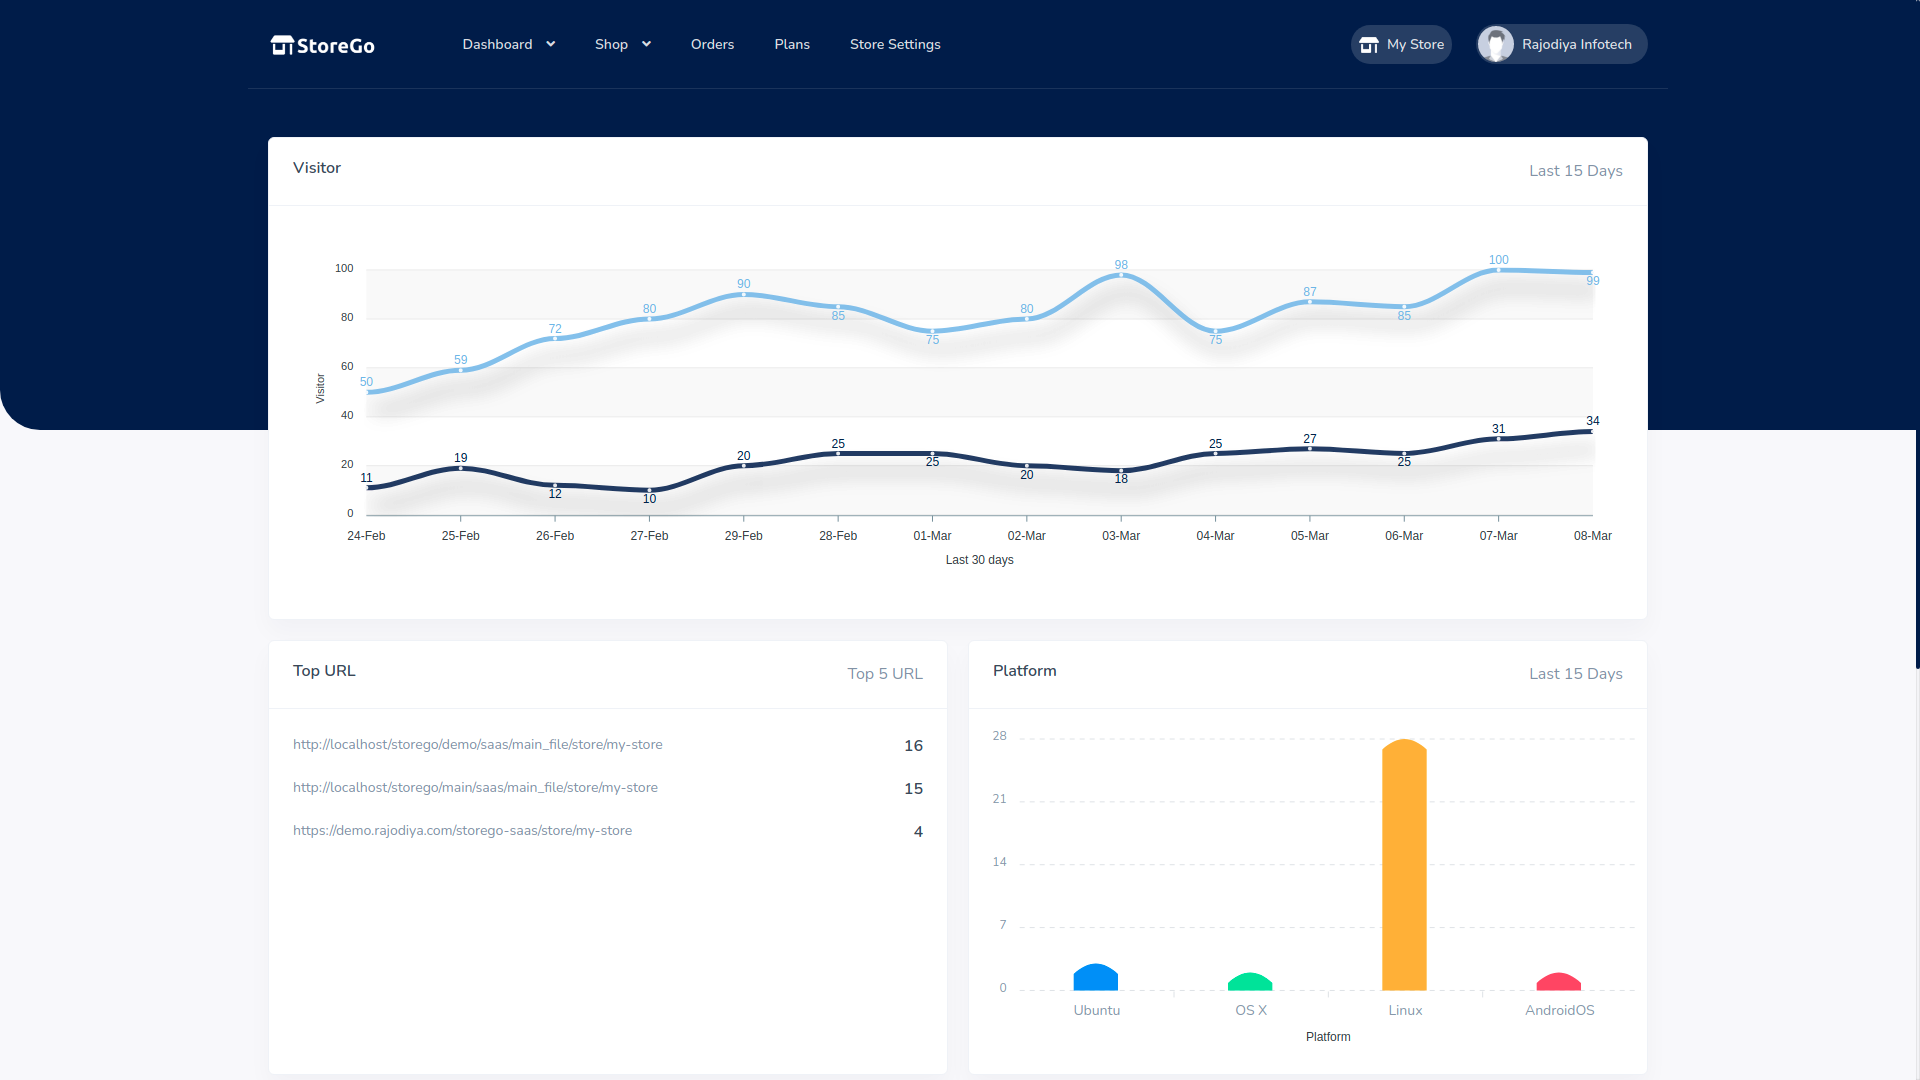The height and width of the screenshot is (1080, 1920).
Task: Open the main/saas my-store URL link
Action: [x=475, y=788]
